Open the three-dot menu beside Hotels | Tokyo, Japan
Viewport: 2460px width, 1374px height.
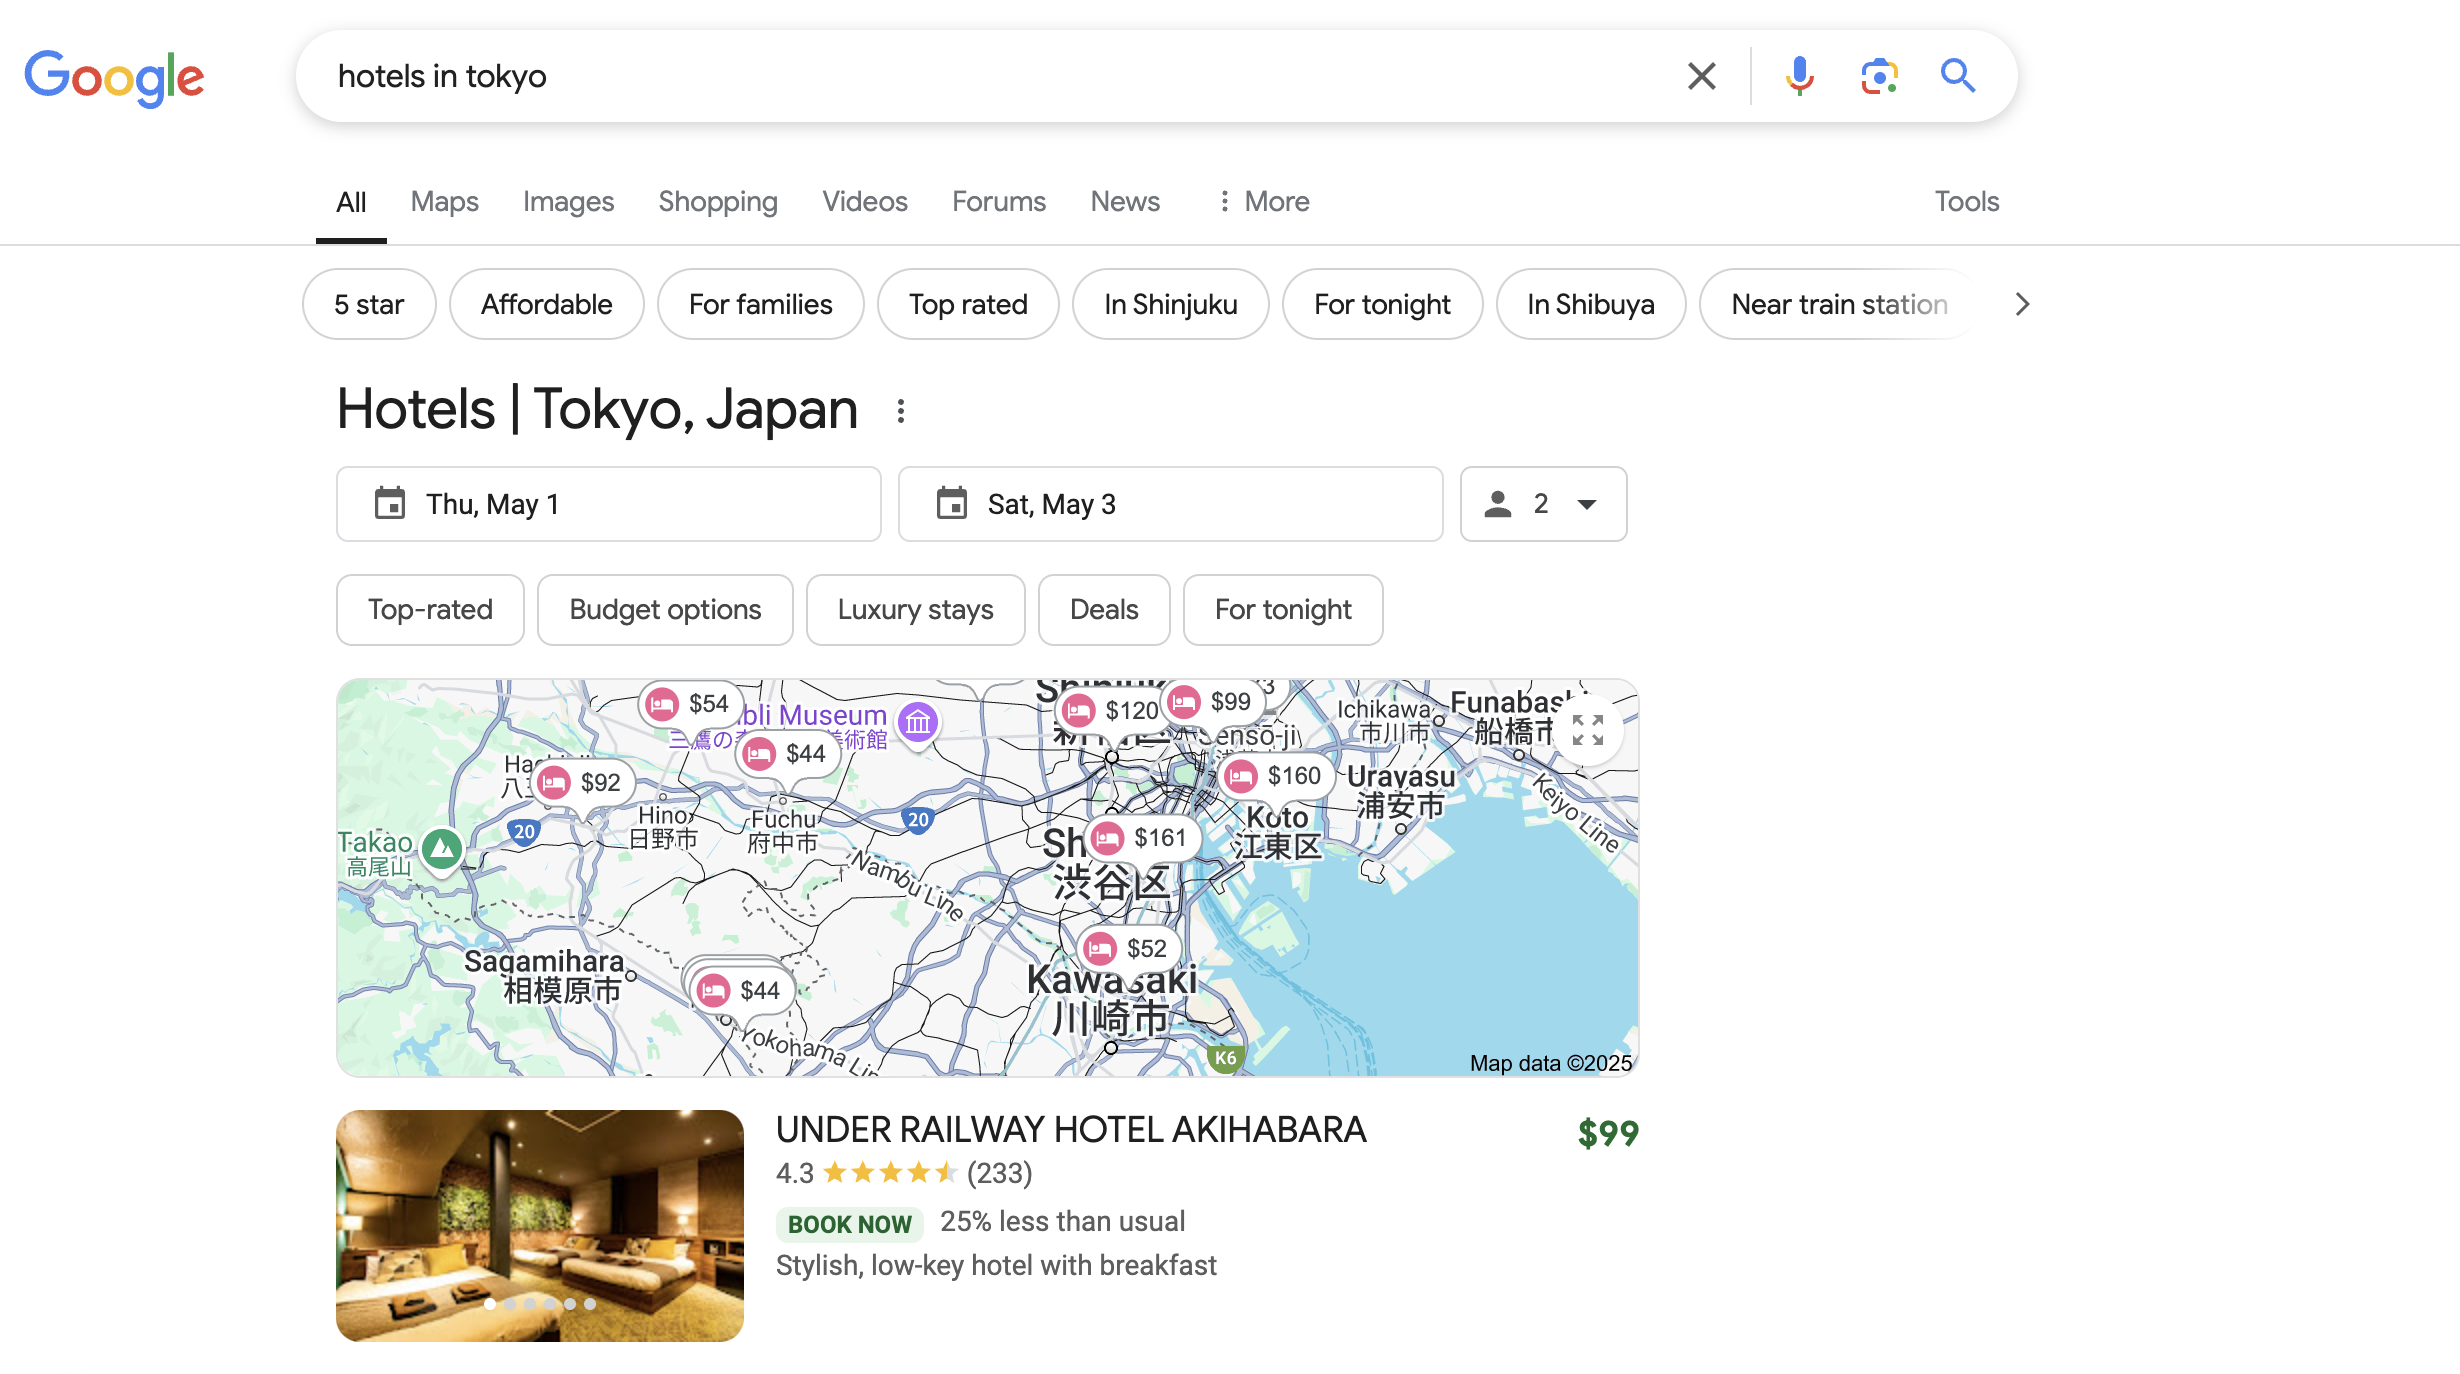tap(901, 411)
